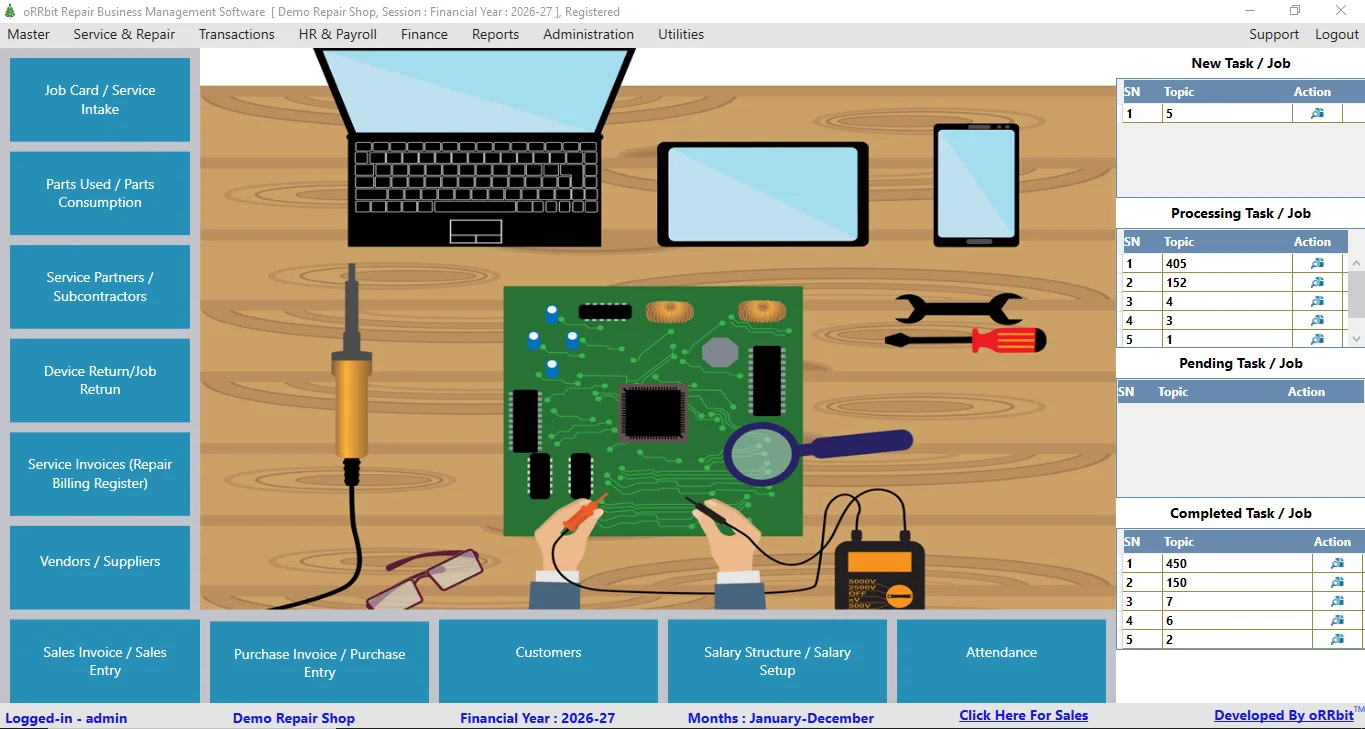Click Financial Year : 2026-27 status text
The width and height of the screenshot is (1365, 729).
(x=537, y=718)
